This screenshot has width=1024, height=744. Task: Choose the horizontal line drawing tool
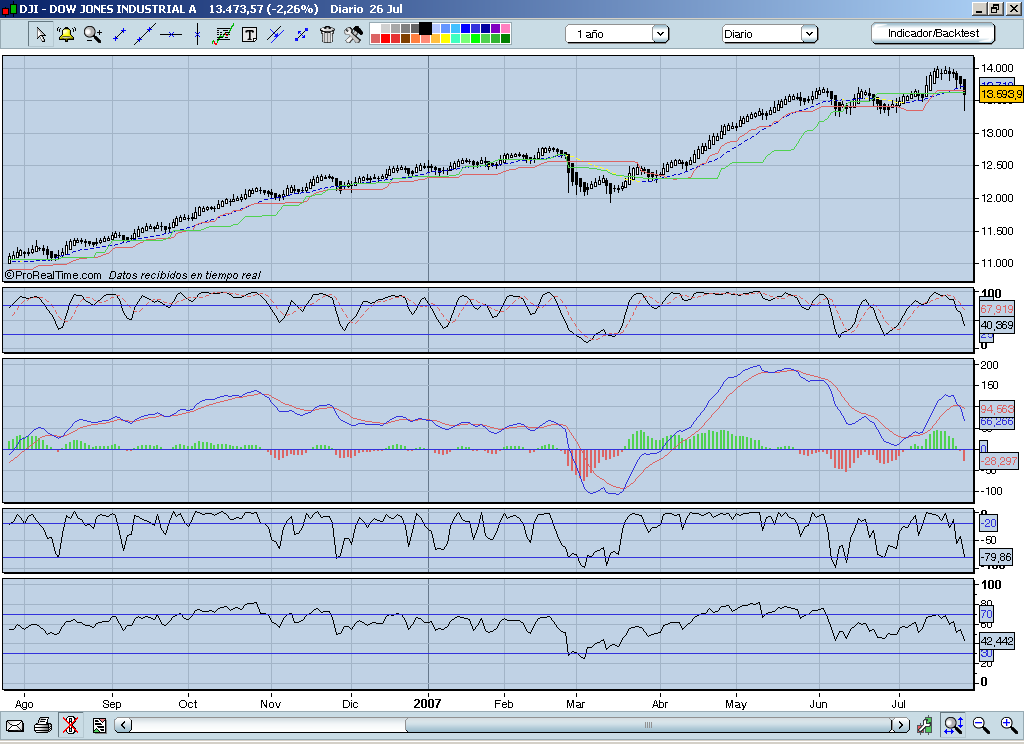(x=171, y=35)
